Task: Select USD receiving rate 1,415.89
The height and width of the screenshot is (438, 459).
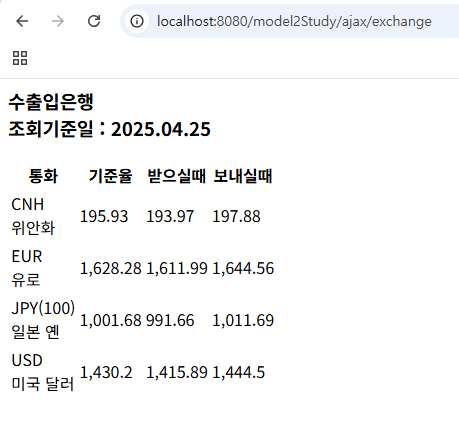Action: pyautogui.click(x=177, y=373)
